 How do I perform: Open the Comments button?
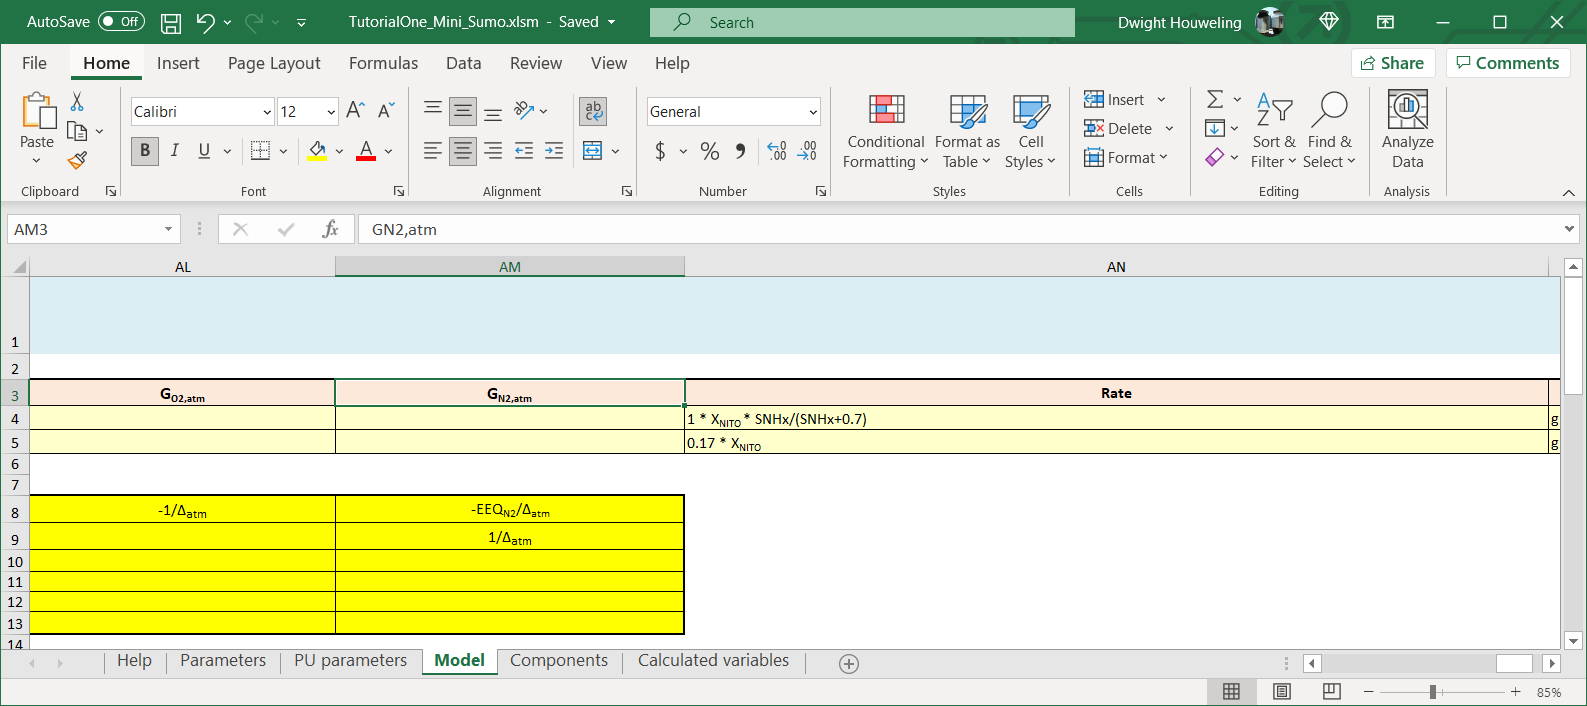click(1507, 63)
